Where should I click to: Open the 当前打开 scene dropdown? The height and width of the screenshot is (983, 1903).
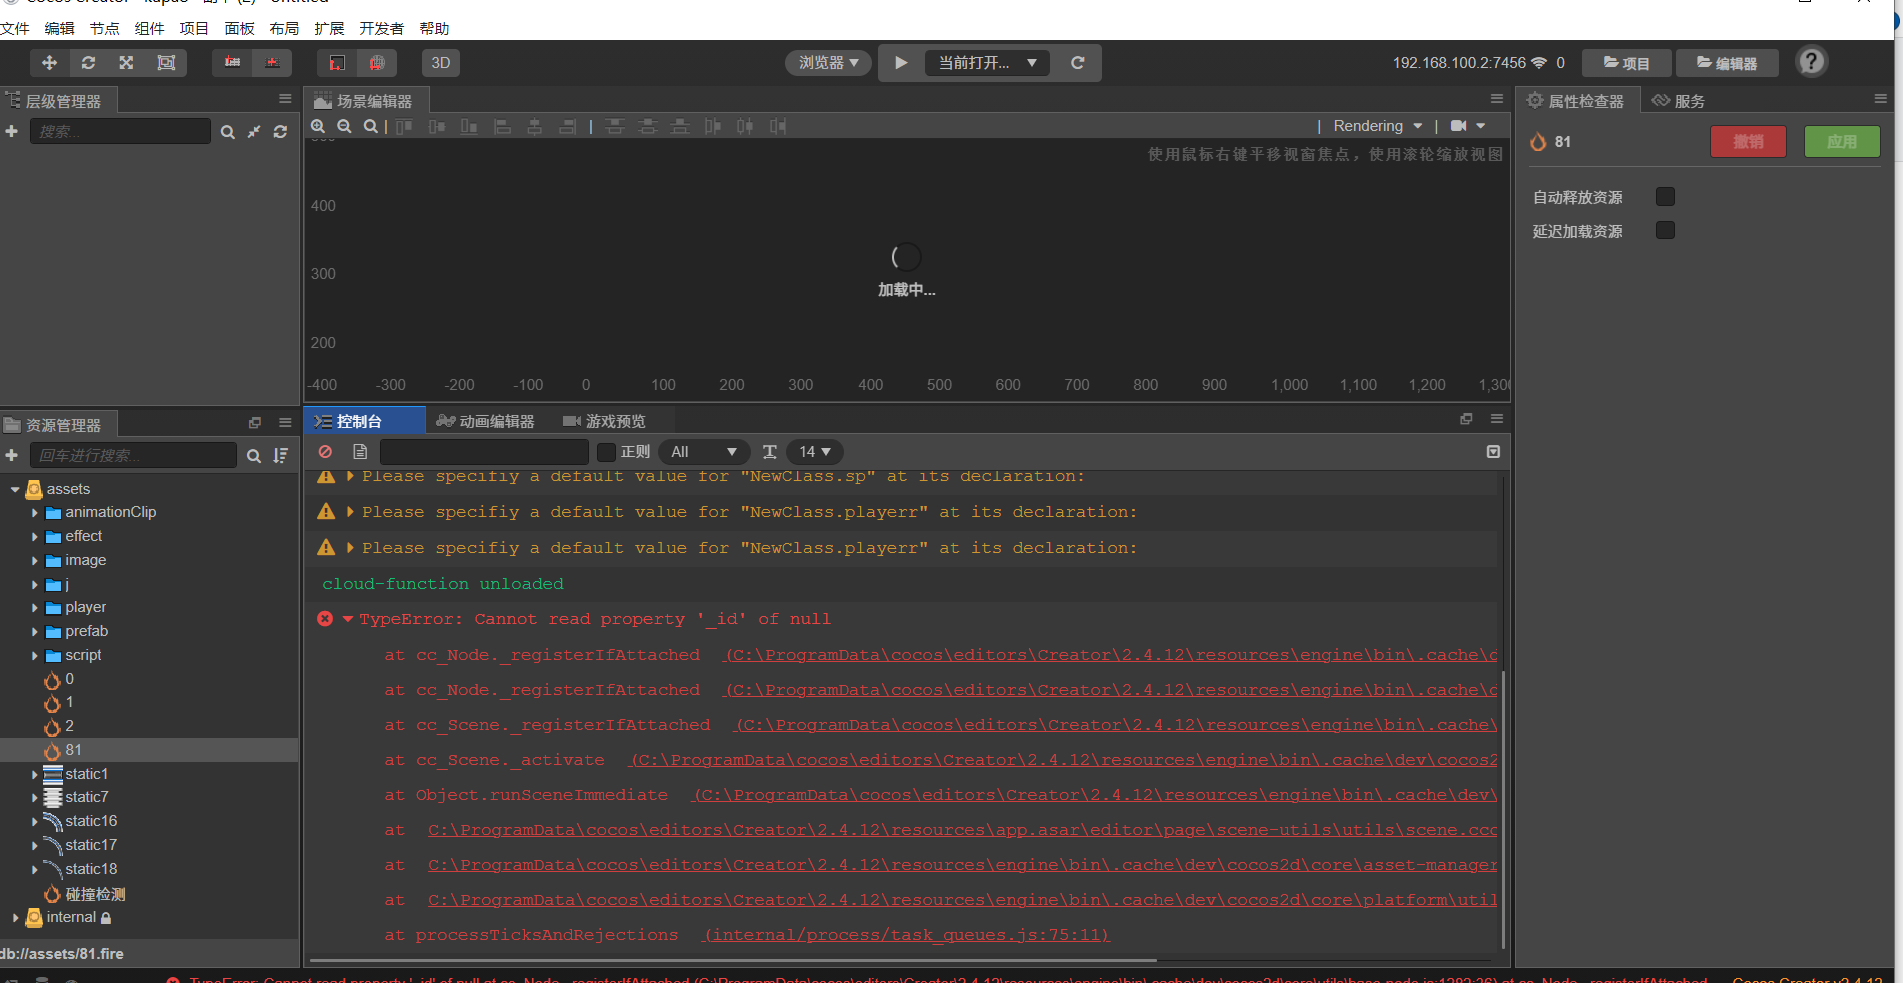(x=987, y=63)
